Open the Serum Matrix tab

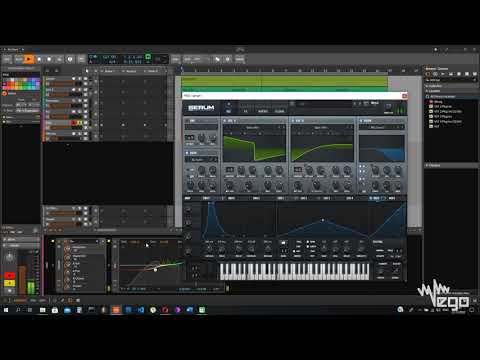263,111
